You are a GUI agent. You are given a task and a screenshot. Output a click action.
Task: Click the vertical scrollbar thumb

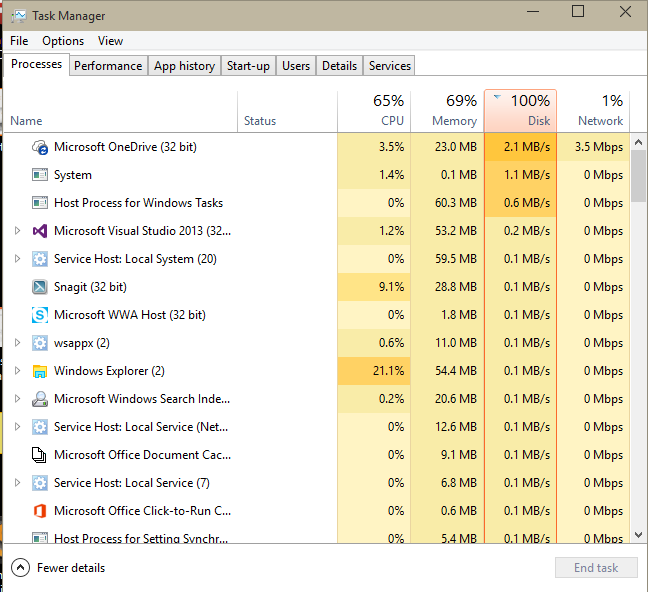(638, 177)
